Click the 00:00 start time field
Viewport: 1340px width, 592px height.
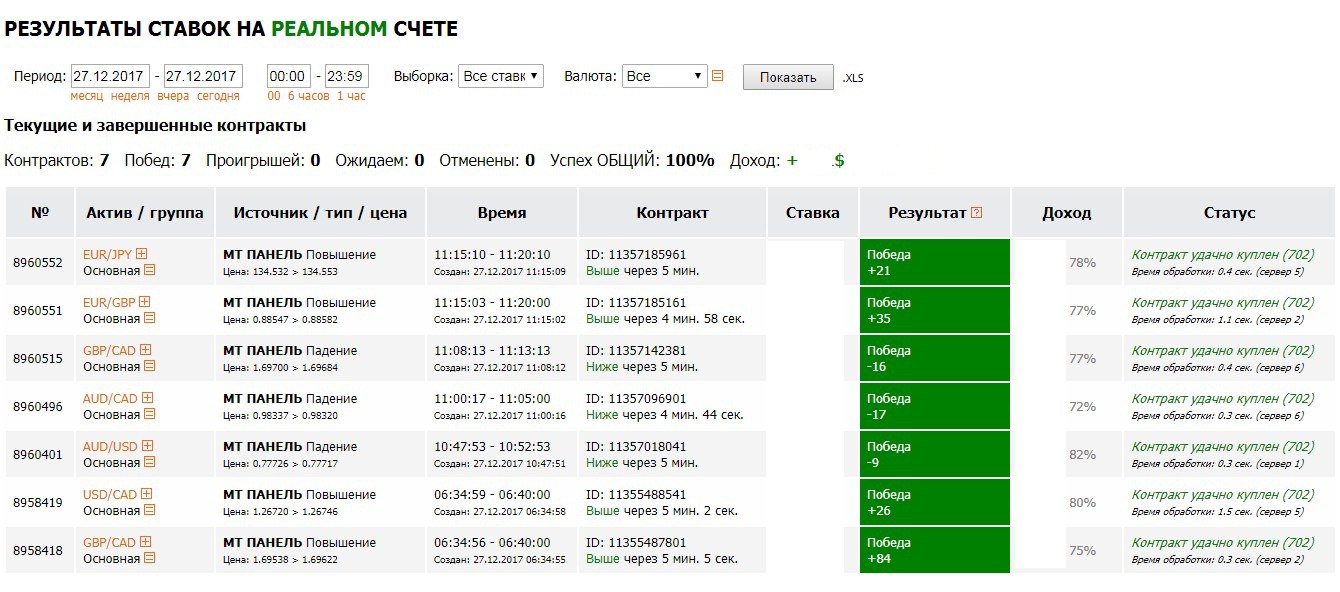[x=289, y=76]
